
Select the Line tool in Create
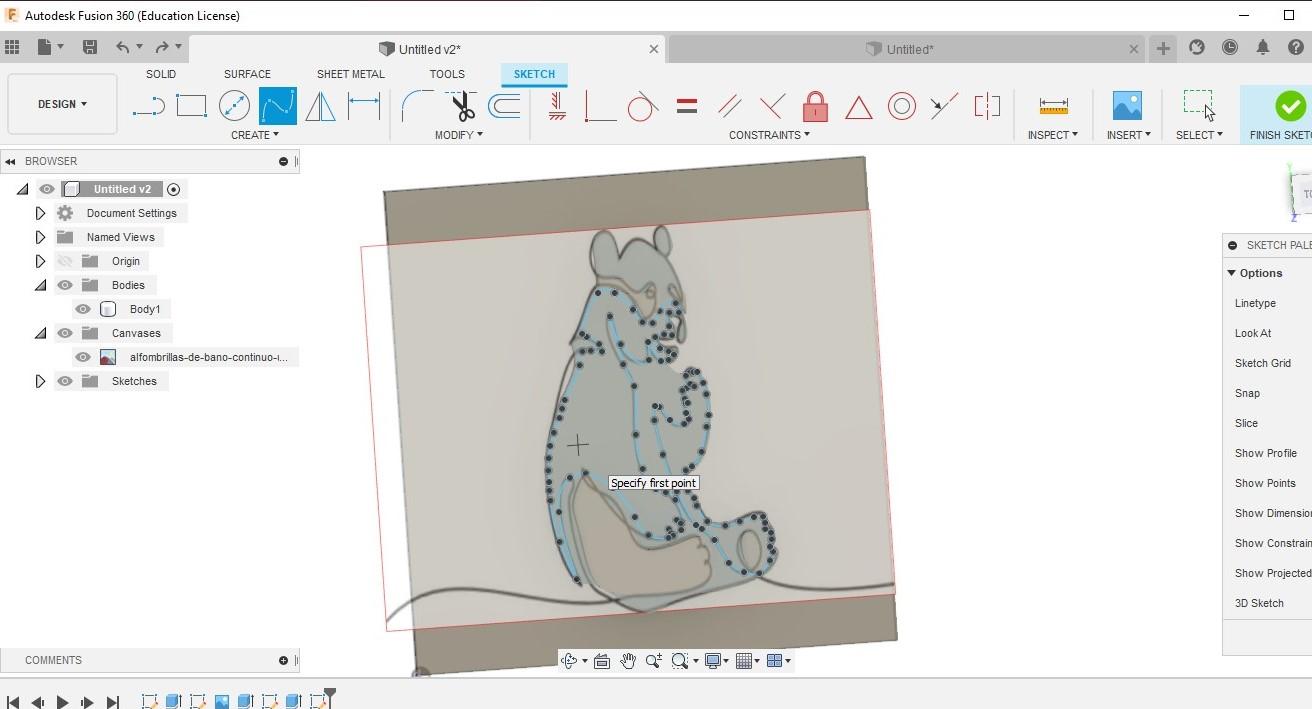point(149,106)
